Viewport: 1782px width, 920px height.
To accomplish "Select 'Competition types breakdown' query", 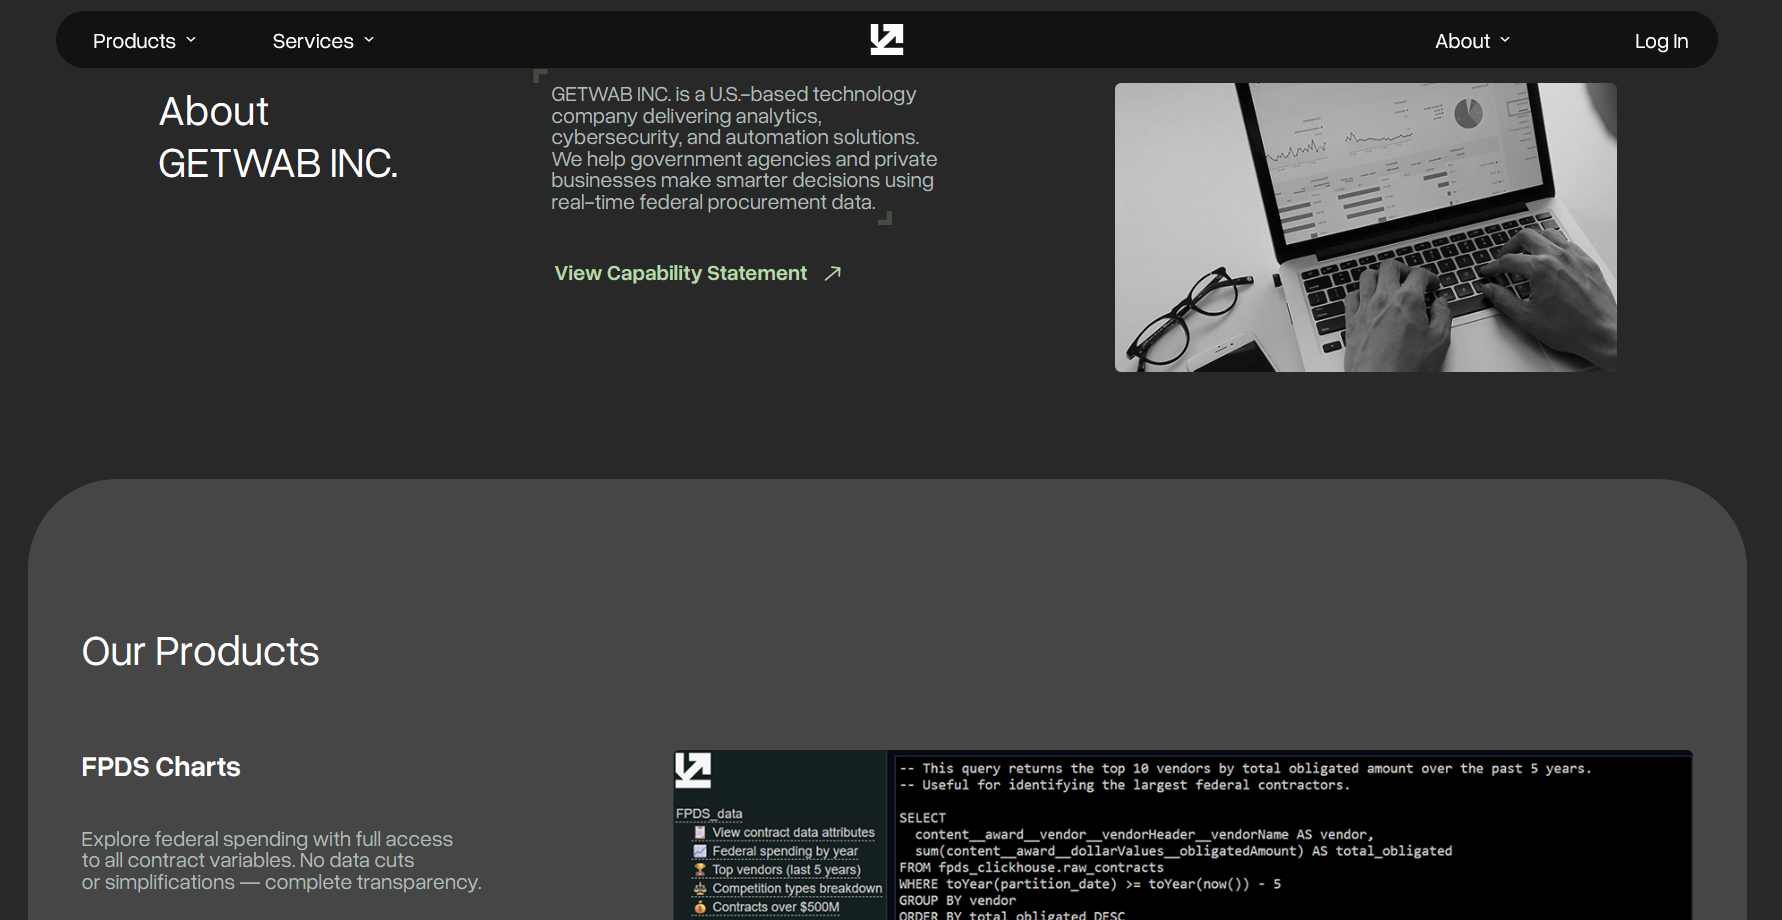I will point(797,889).
